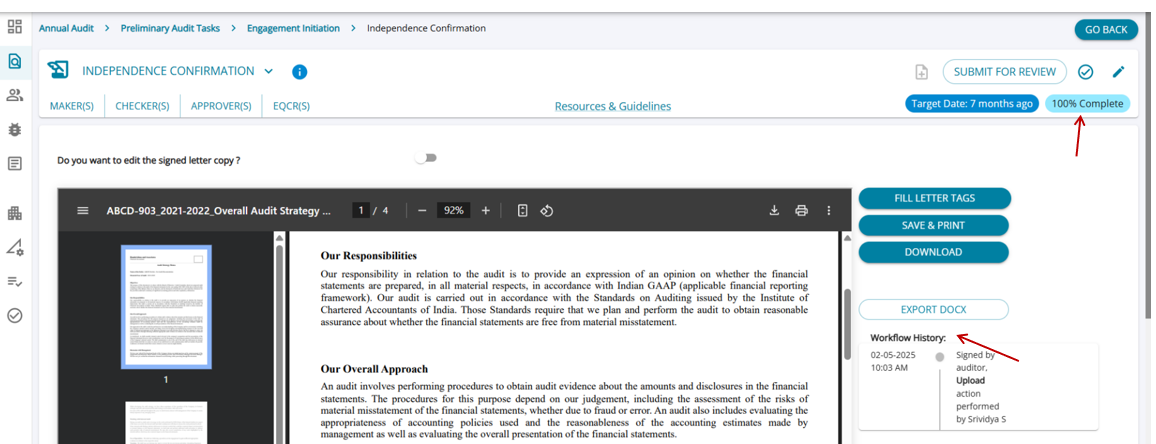Click the DOWNLOAD button
The width and height of the screenshot is (1156, 444).
click(934, 252)
